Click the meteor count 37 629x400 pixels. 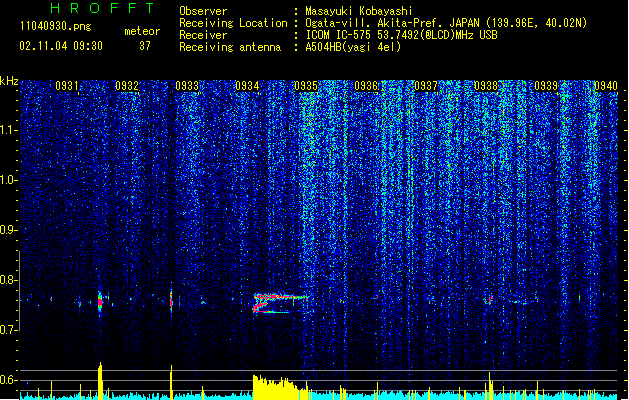click(x=145, y=46)
